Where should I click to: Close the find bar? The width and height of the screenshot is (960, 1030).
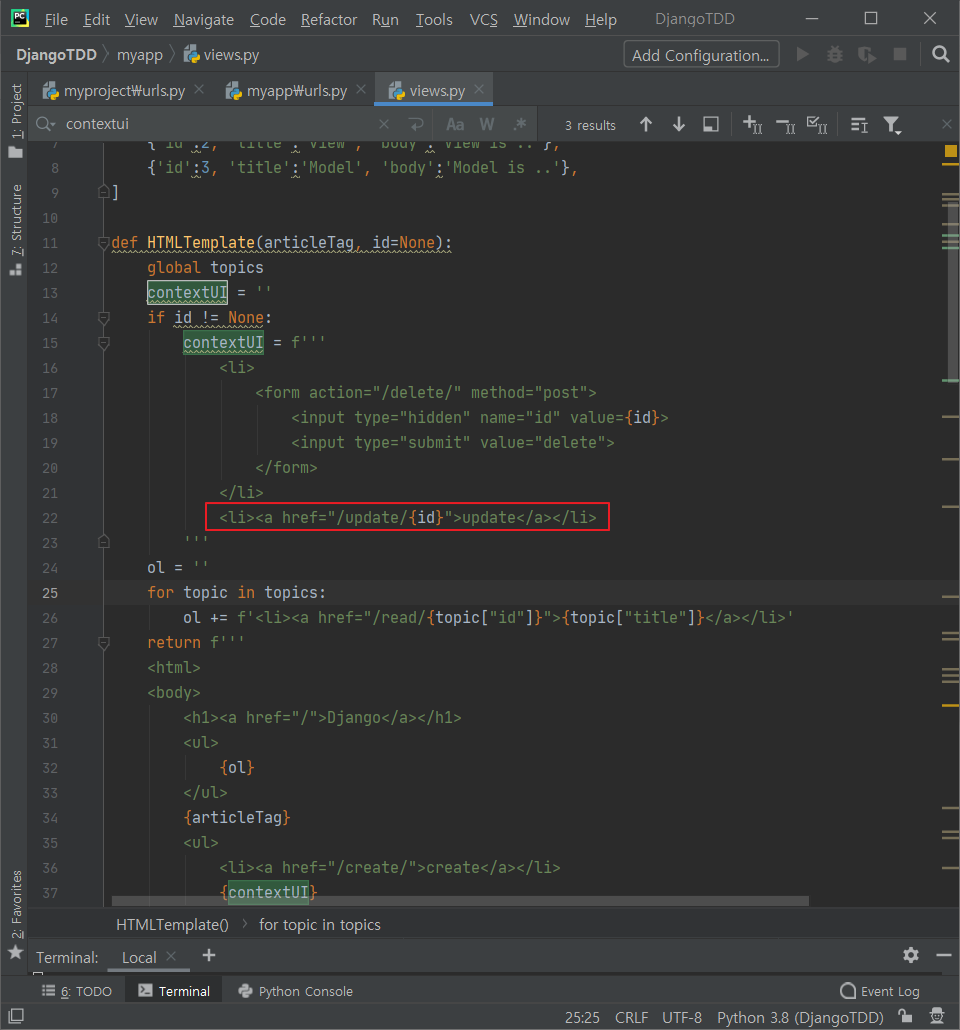[x=947, y=124]
